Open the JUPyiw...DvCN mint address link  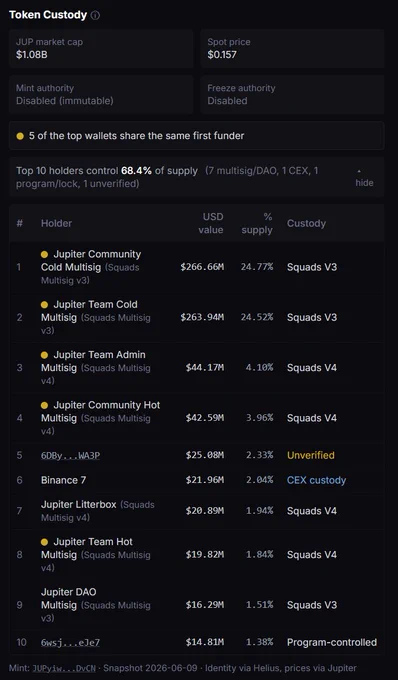click(64, 668)
